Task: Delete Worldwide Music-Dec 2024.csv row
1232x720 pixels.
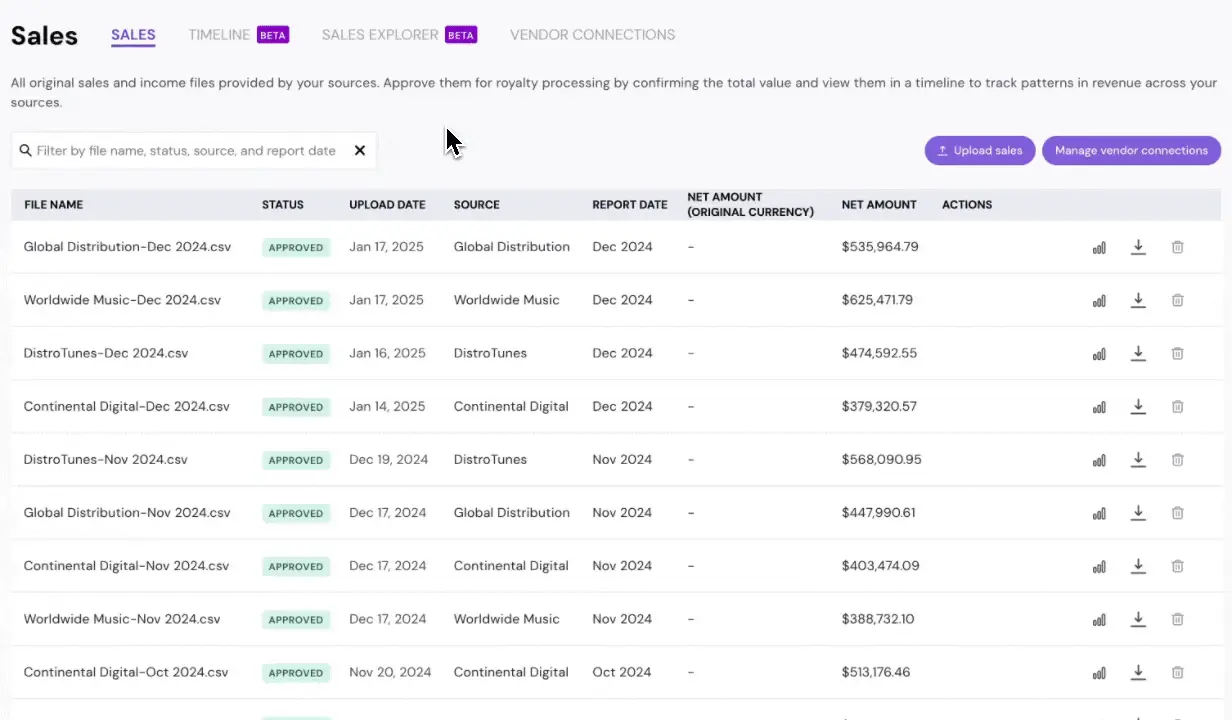Action: coord(1178,300)
